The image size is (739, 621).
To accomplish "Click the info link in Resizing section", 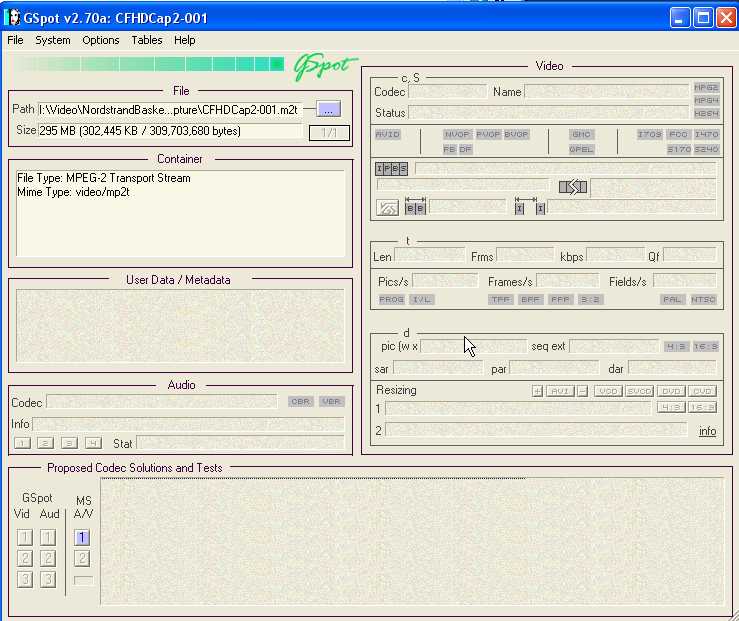I will [707, 431].
